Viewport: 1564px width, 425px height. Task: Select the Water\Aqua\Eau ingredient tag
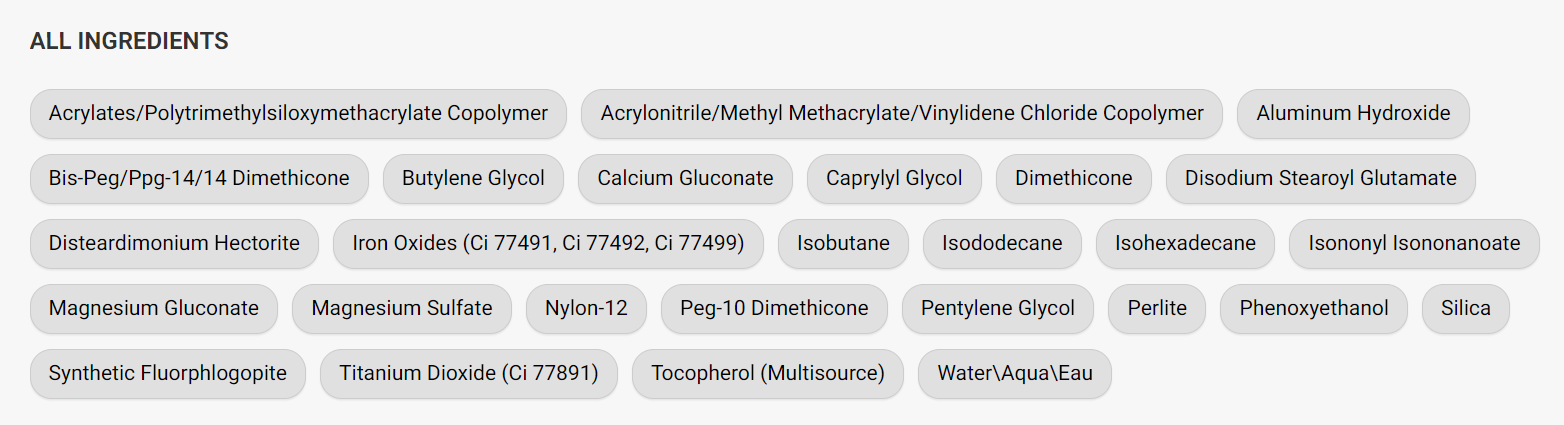[1015, 373]
